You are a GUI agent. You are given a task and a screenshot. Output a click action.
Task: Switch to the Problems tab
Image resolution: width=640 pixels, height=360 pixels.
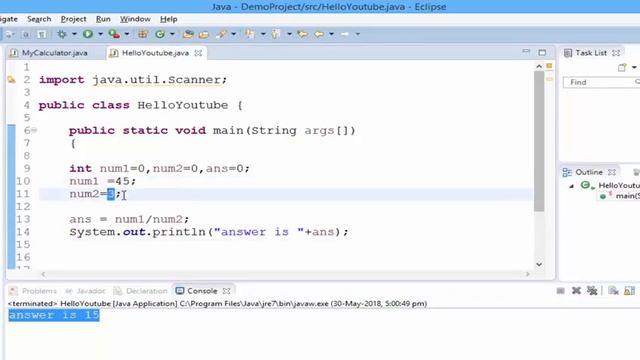click(x=33, y=291)
